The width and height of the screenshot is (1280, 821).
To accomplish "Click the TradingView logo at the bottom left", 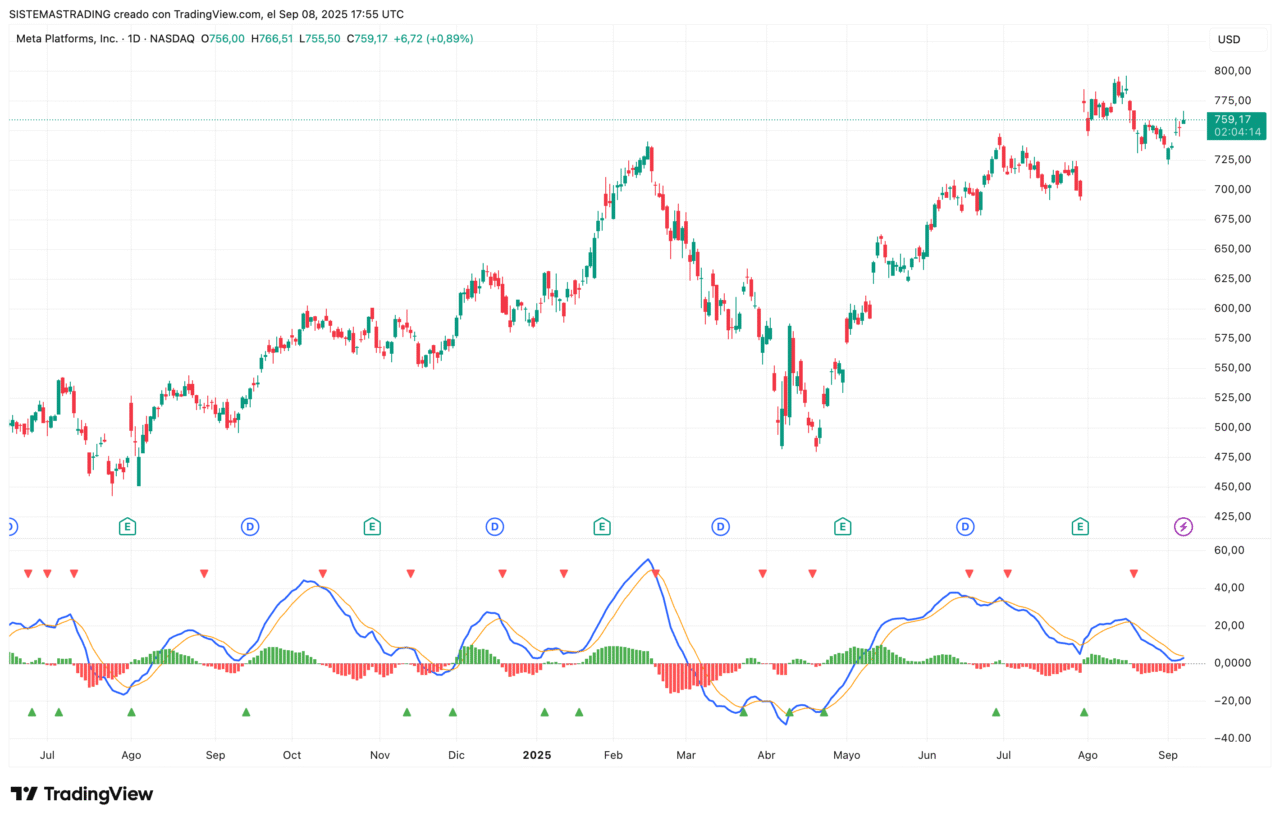I will click(82, 793).
